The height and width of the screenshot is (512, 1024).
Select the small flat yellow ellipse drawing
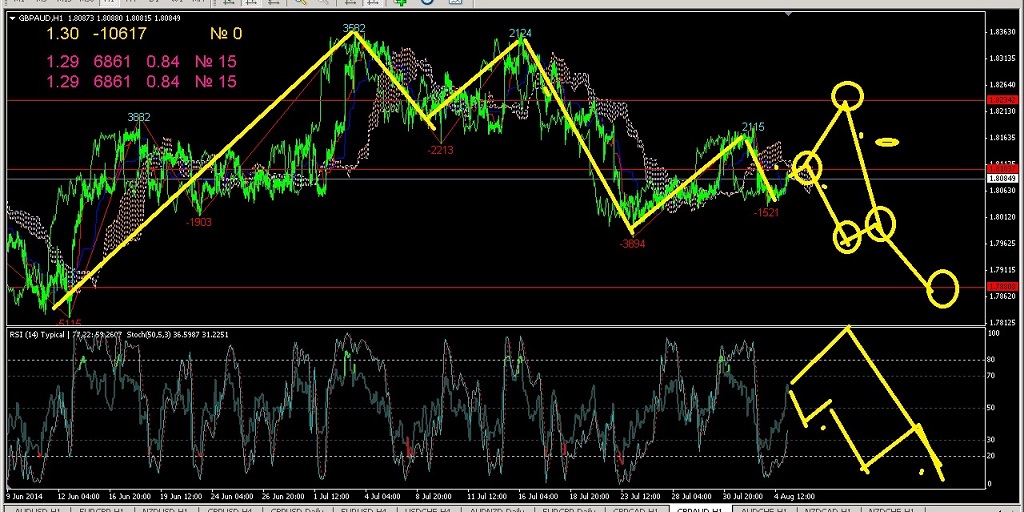(886, 142)
